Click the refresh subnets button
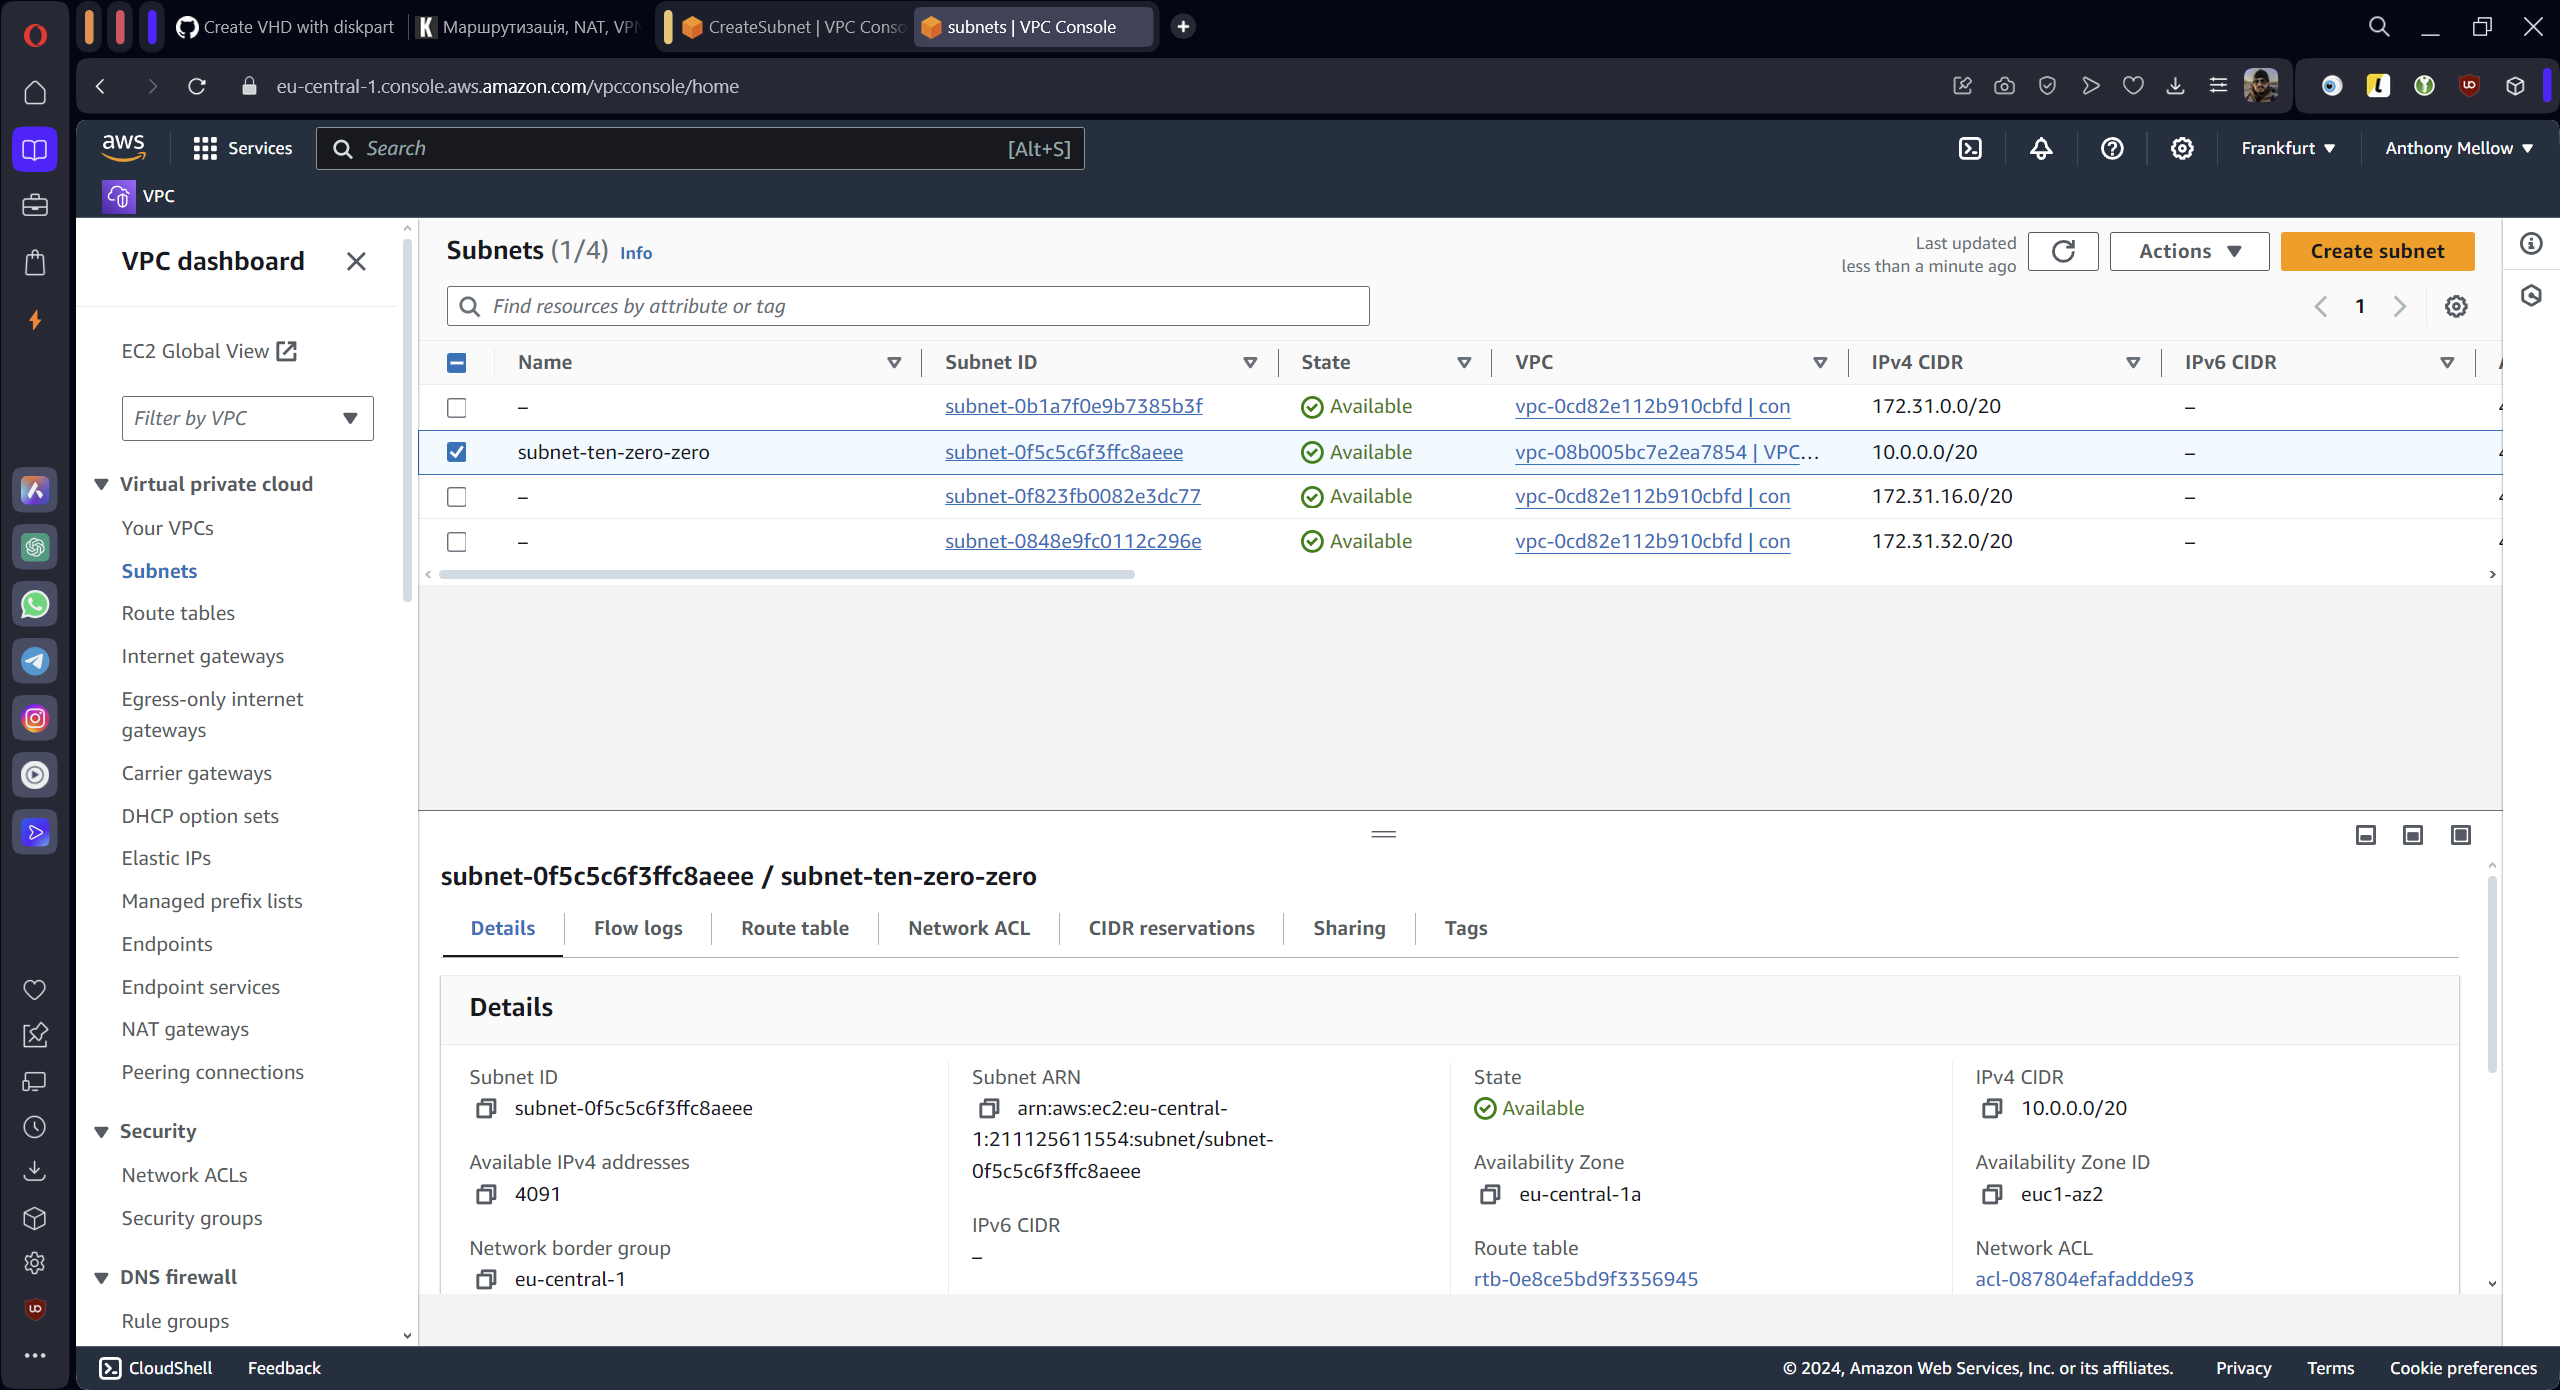The height and width of the screenshot is (1390, 2560). (2063, 251)
